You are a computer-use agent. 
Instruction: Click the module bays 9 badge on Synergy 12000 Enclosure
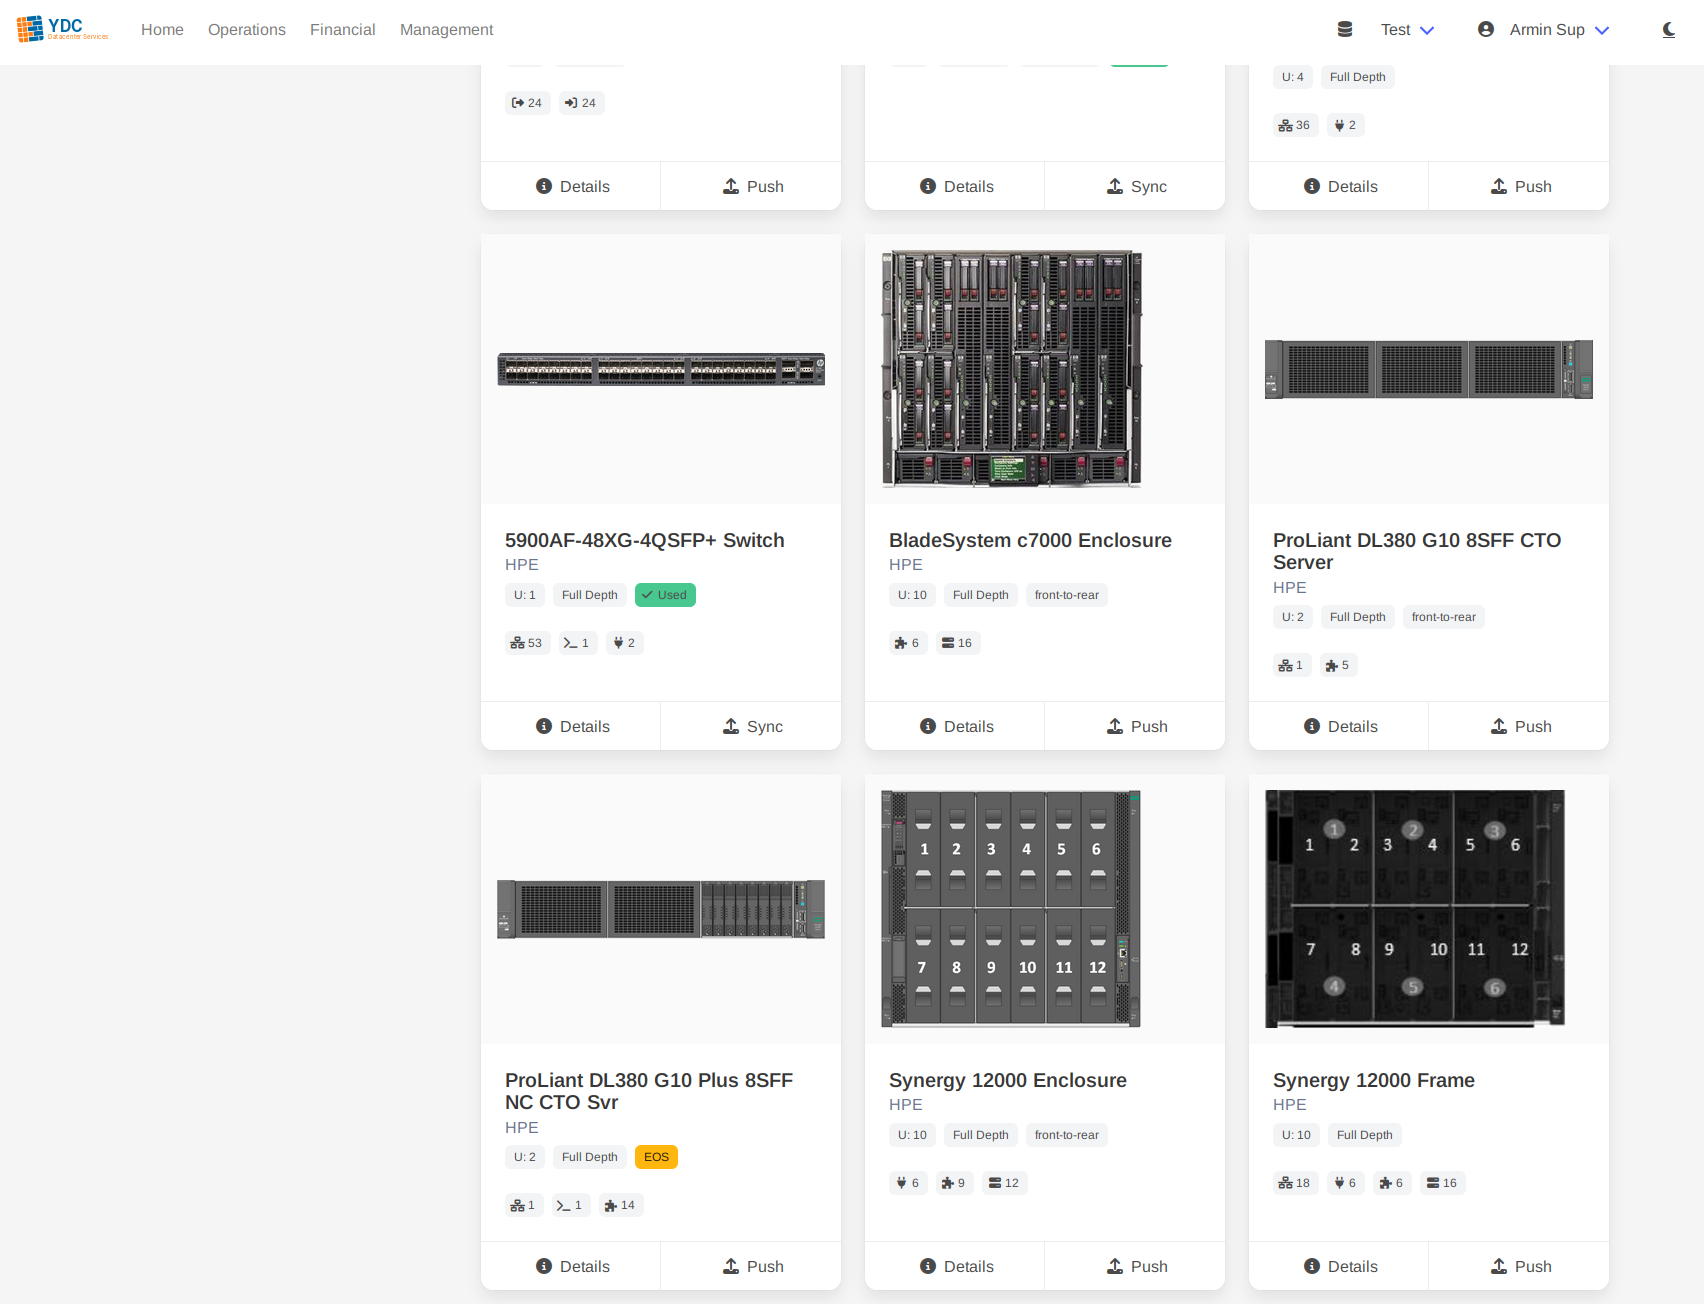[x=954, y=1183]
